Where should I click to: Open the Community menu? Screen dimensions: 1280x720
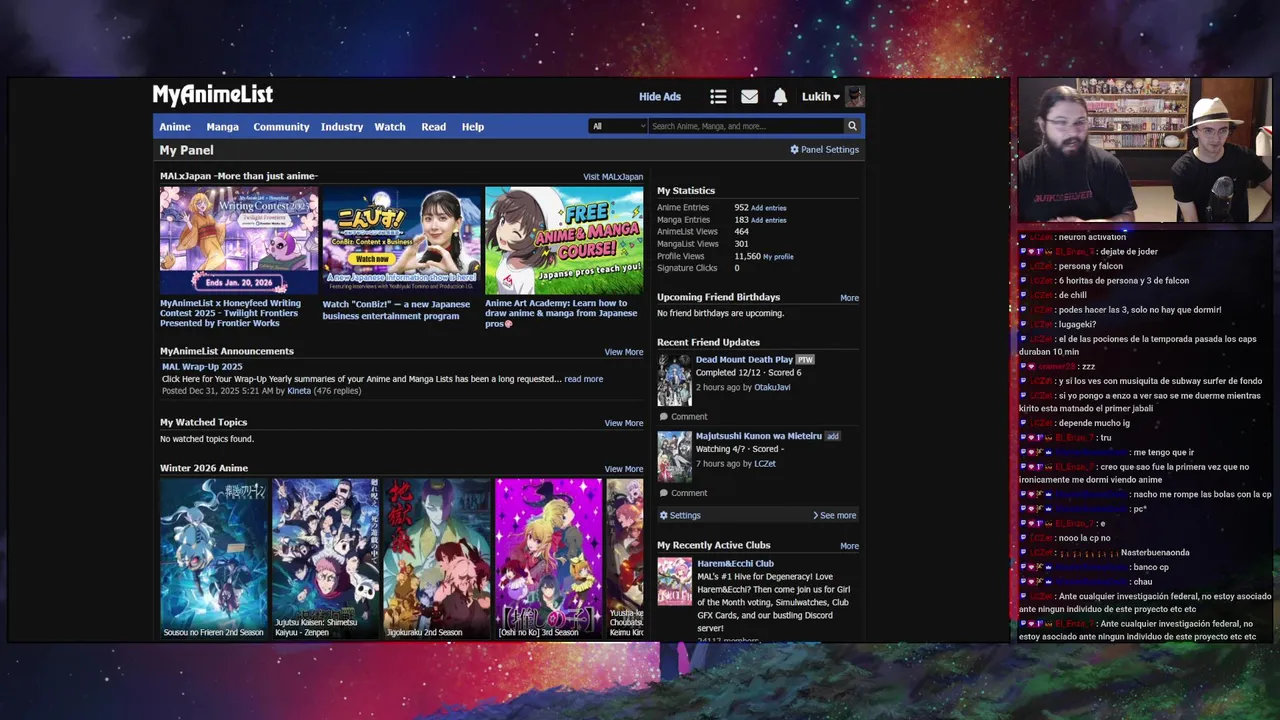tap(281, 127)
